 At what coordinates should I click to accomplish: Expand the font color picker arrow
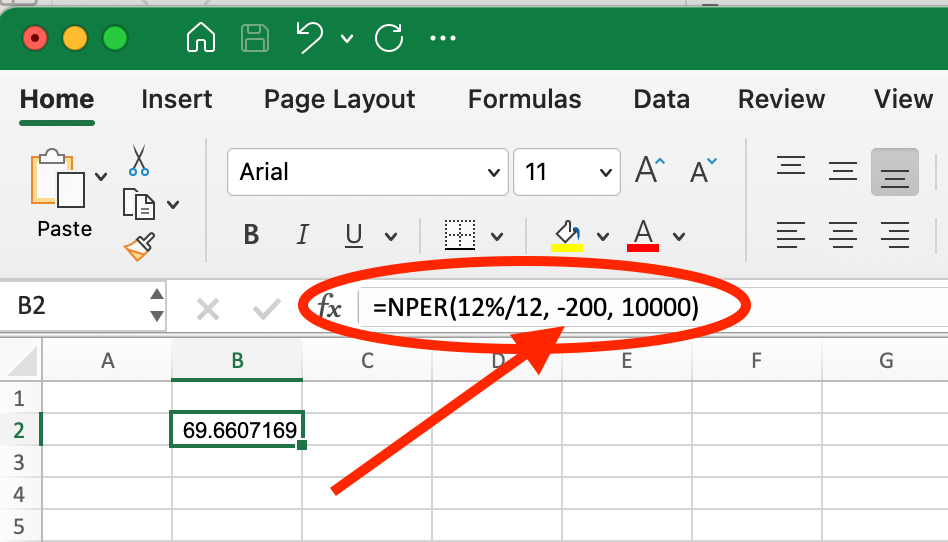(x=679, y=236)
